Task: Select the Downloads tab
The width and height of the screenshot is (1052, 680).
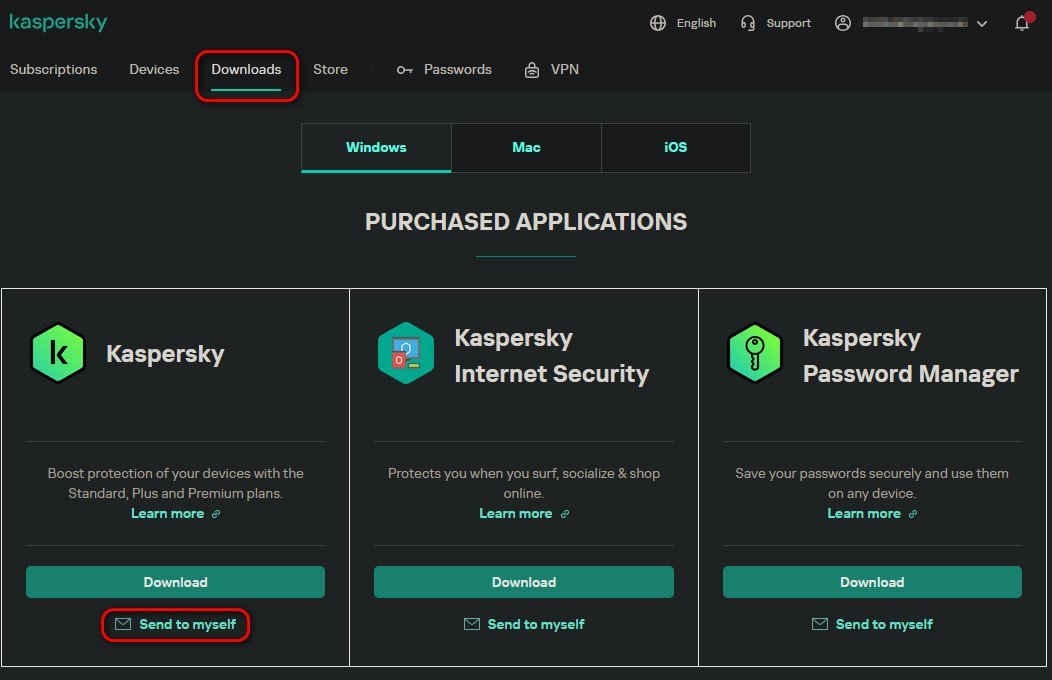Action: tap(246, 70)
